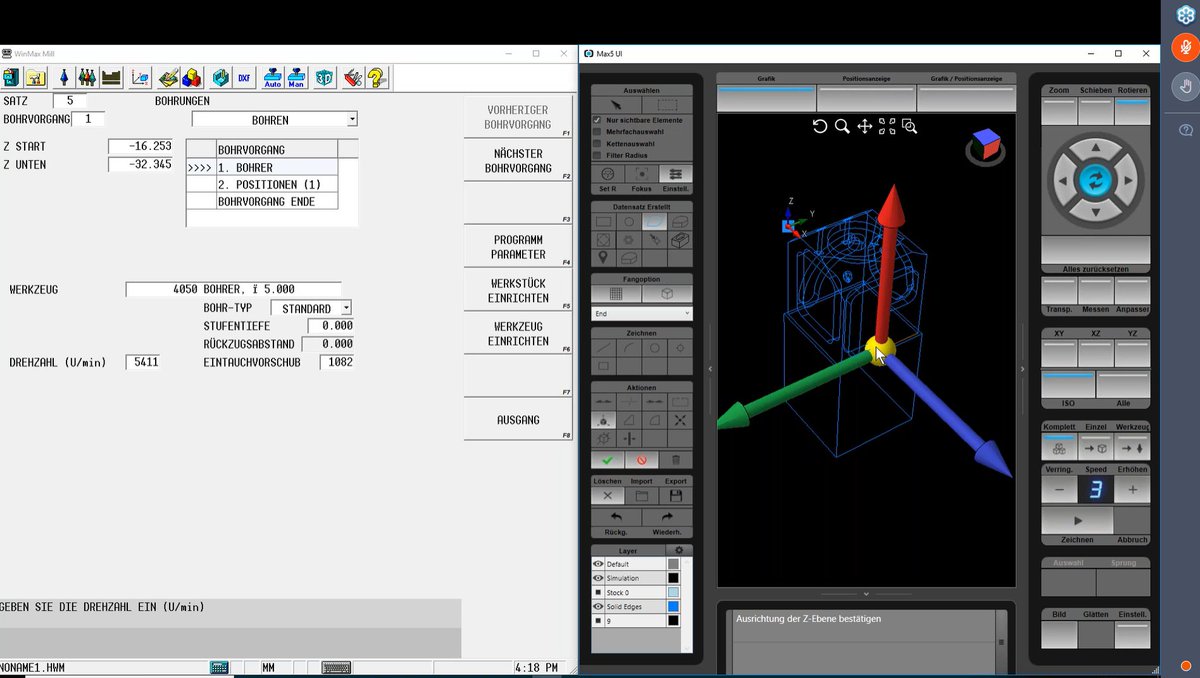This screenshot has width=1200, height=678.
Task: Toggle the Nur sichtbare Elemente checkbox
Action: pyautogui.click(x=597, y=120)
